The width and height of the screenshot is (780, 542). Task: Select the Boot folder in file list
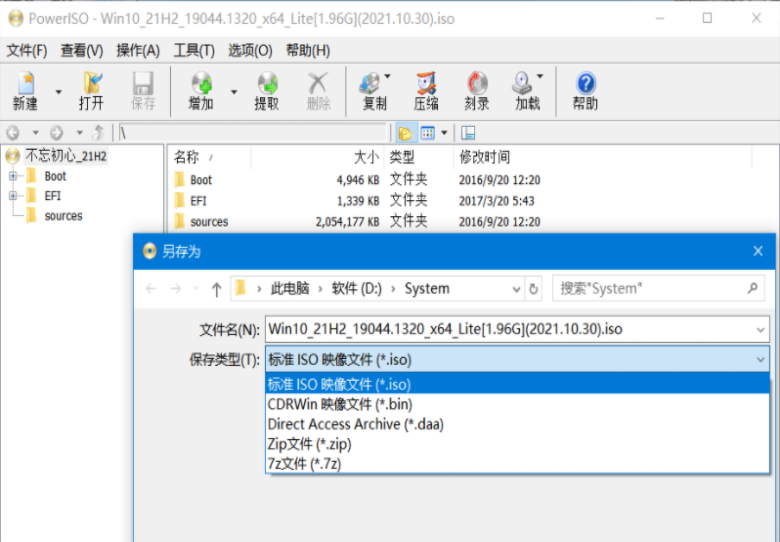tap(200, 180)
